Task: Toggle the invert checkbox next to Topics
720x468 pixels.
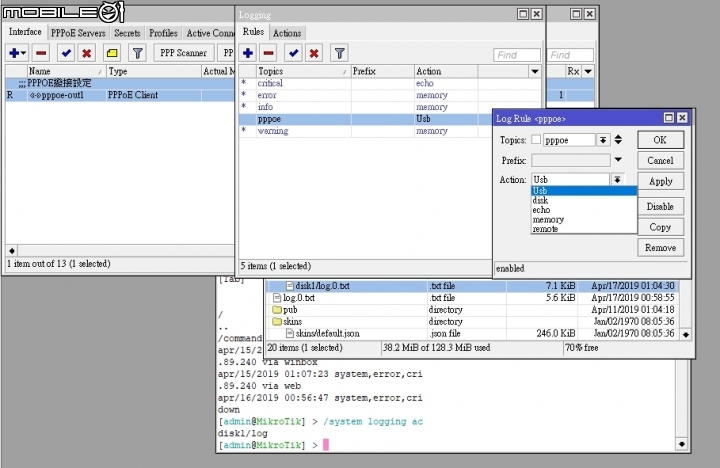Action: pos(536,140)
